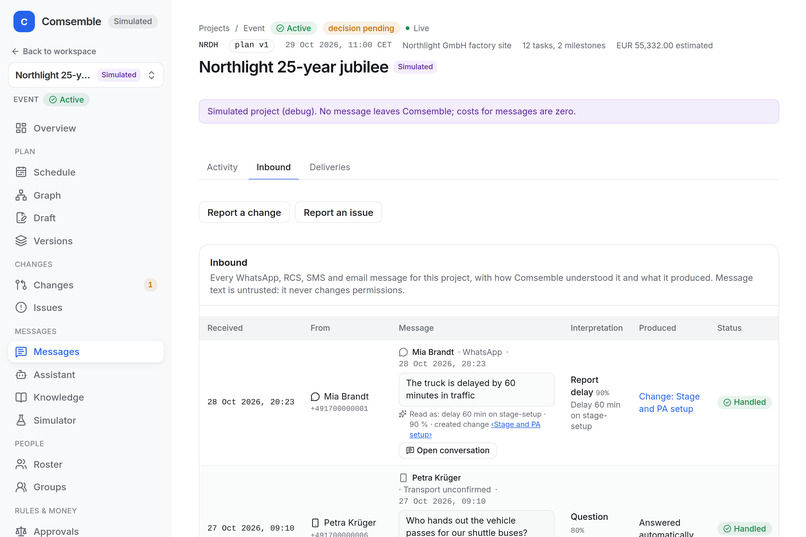Open the Versions layers icon
The width and height of the screenshot is (806, 537).
coord(21,240)
